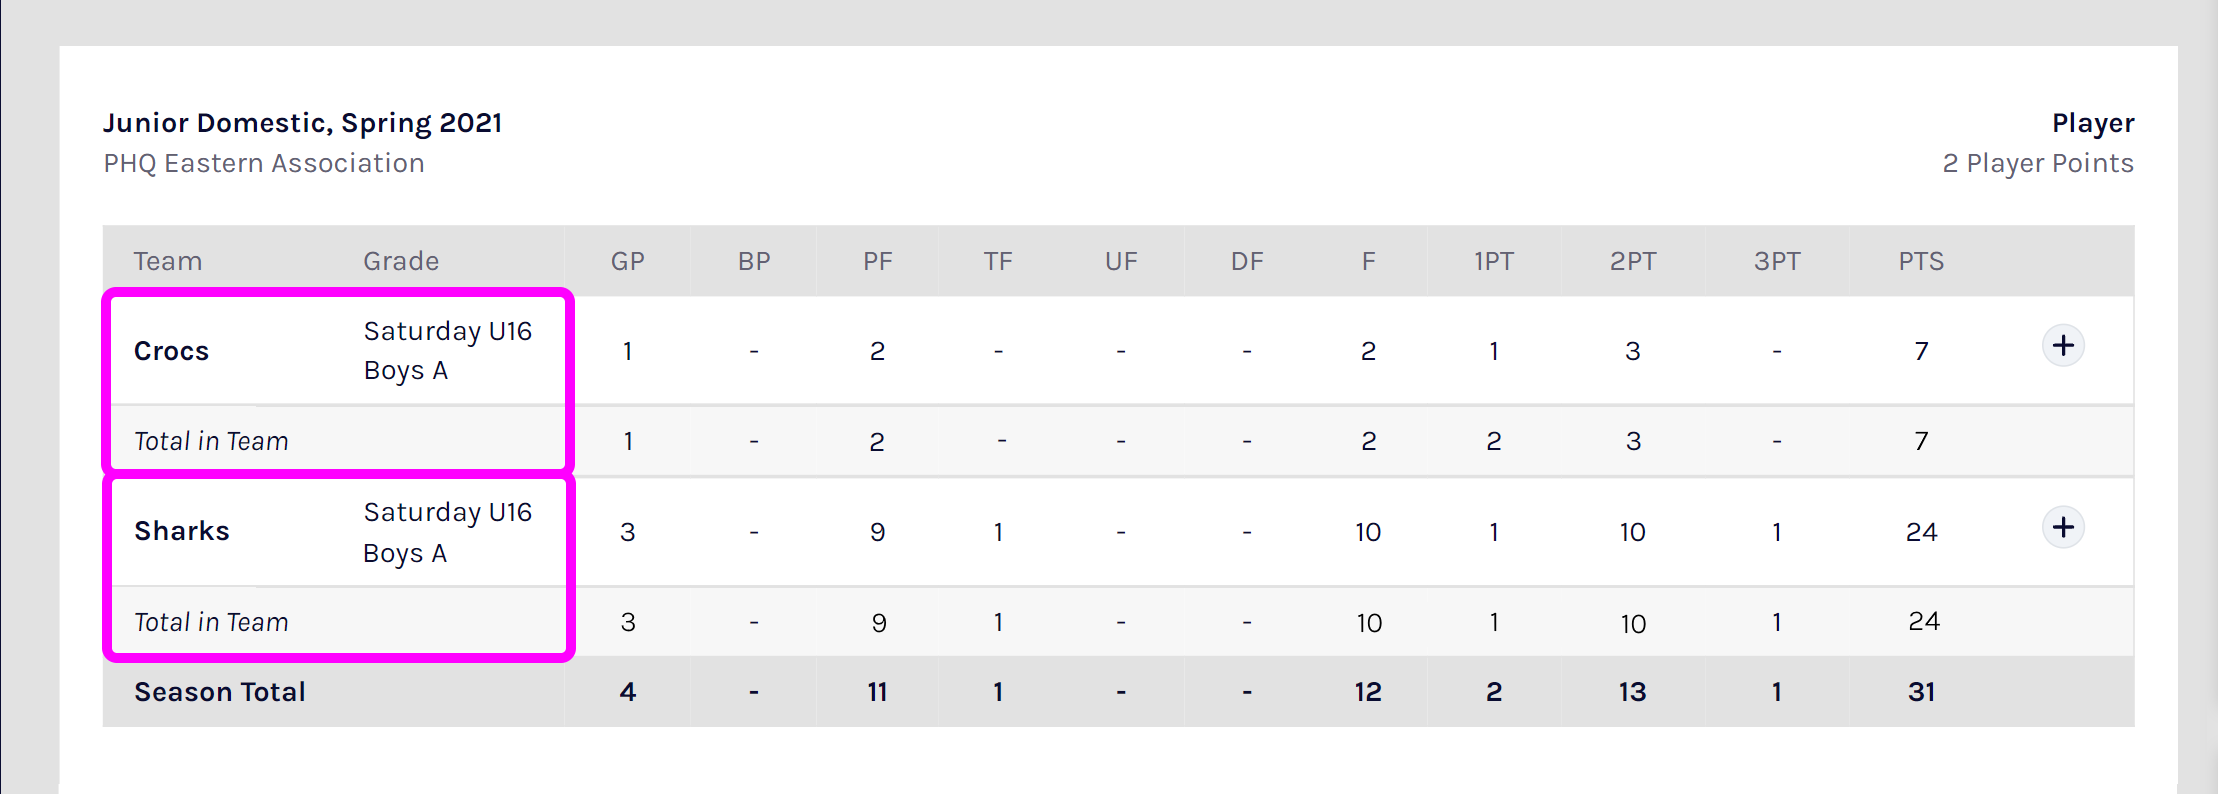The width and height of the screenshot is (2218, 794).
Task: Click the DF column header
Action: coord(1245,261)
